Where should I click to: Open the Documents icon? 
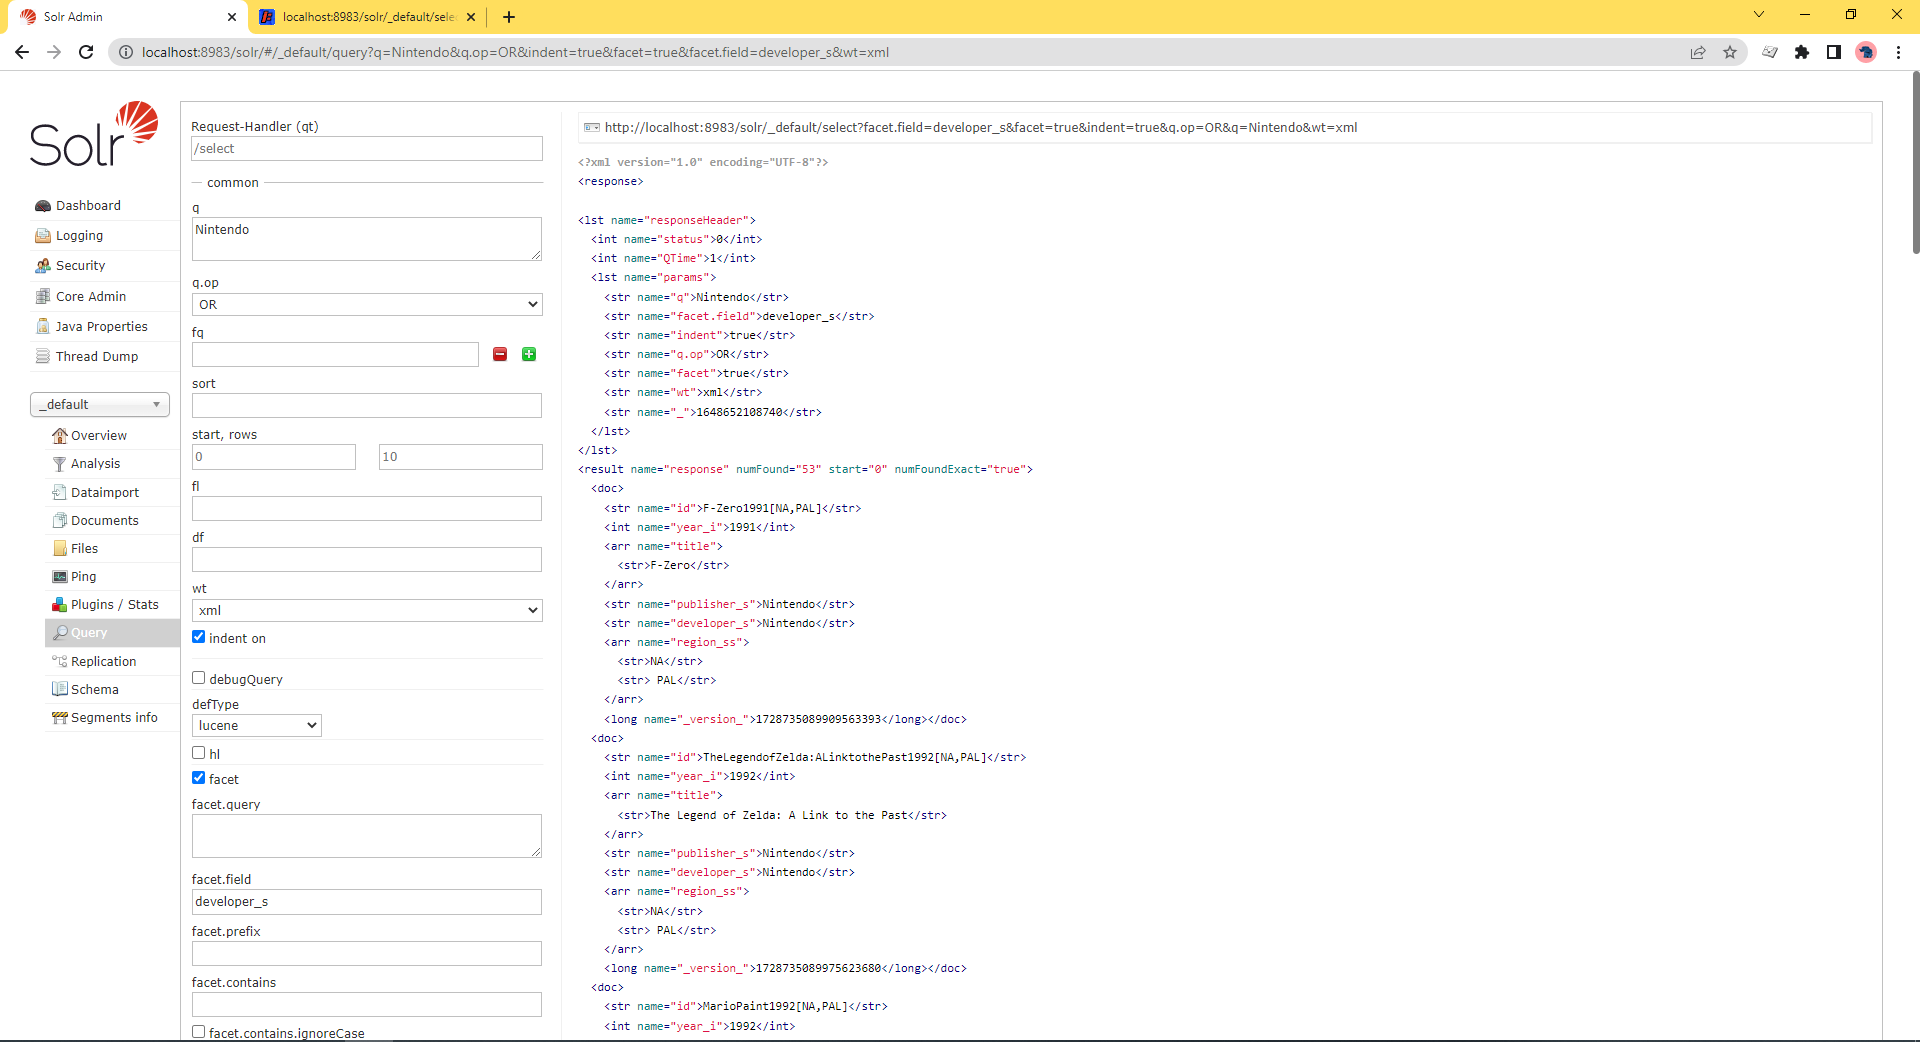[x=60, y=521]
